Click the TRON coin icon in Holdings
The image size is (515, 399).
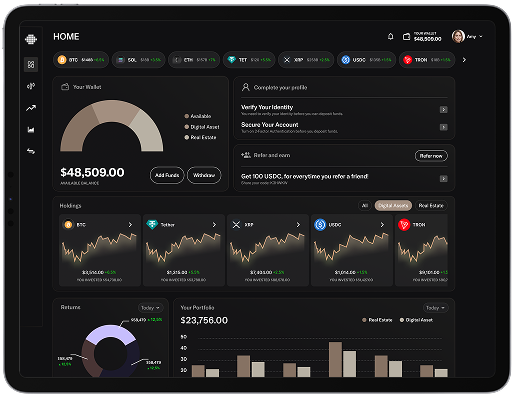[x=404, y=225]
